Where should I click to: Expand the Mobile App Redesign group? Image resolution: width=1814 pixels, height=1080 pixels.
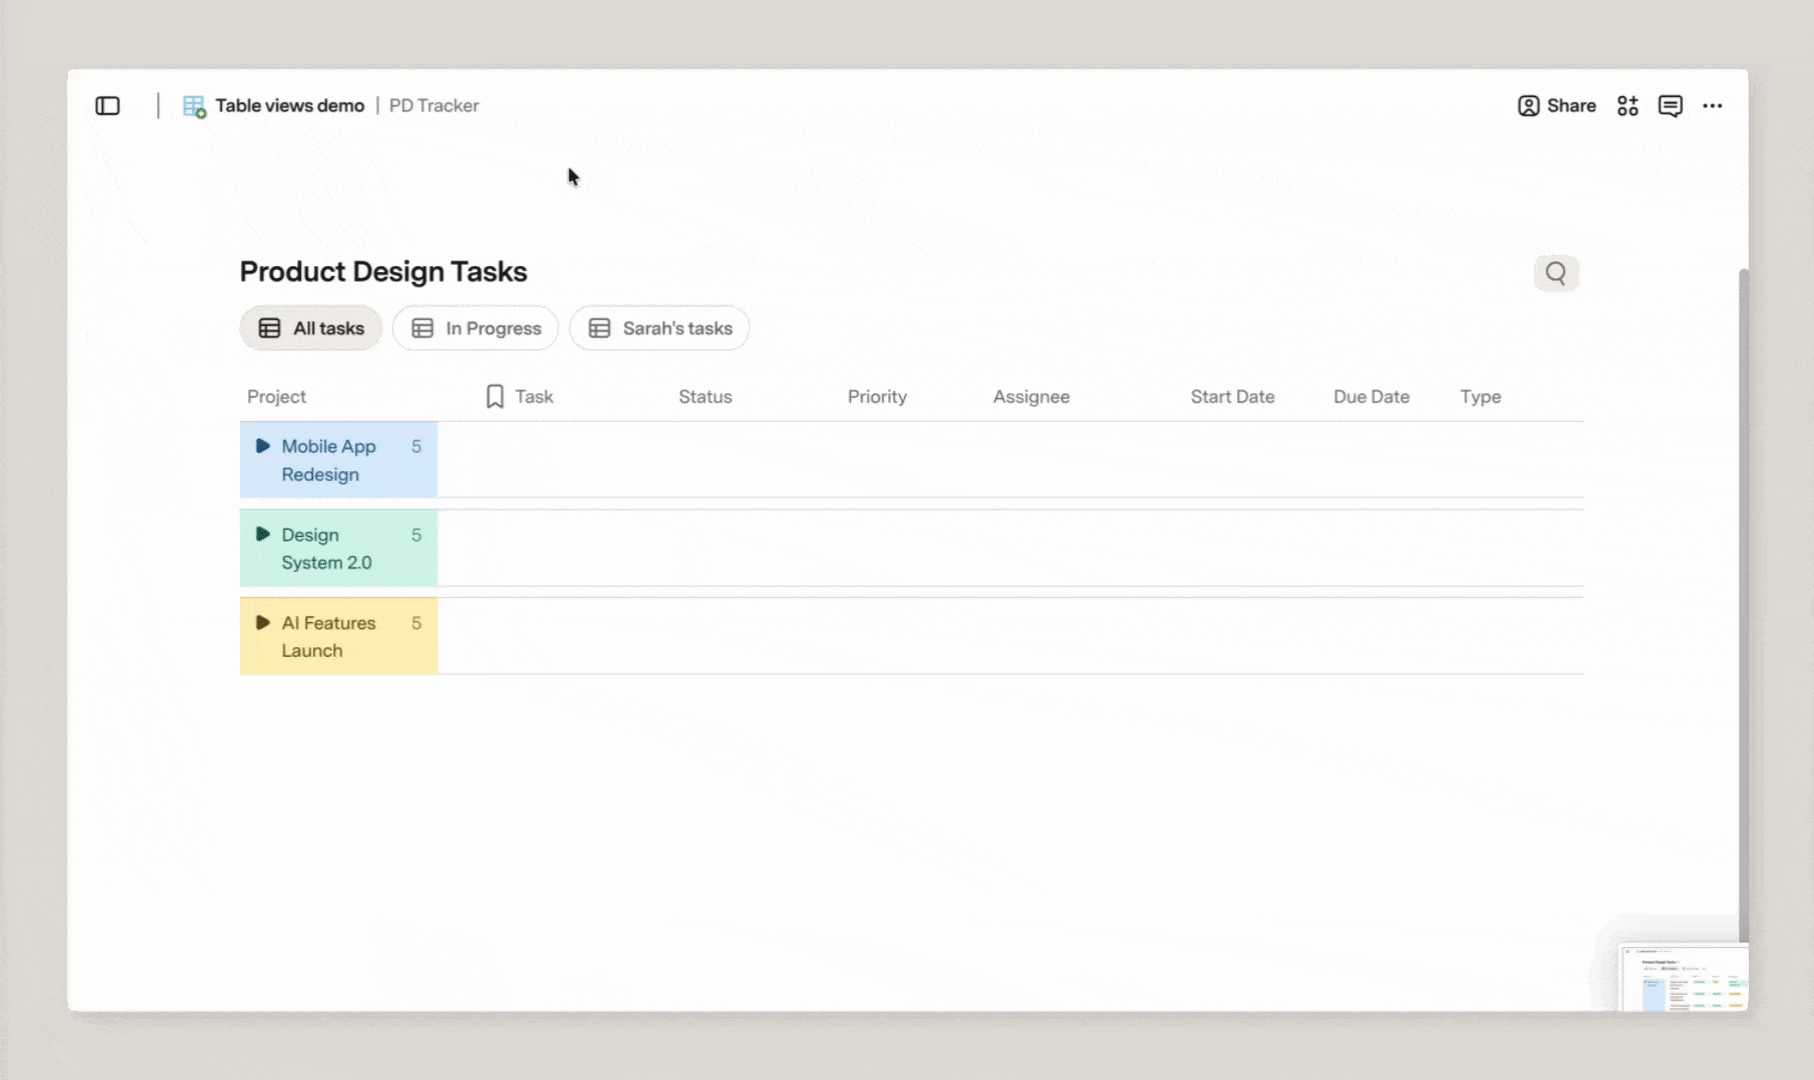(x=263, y=446)
